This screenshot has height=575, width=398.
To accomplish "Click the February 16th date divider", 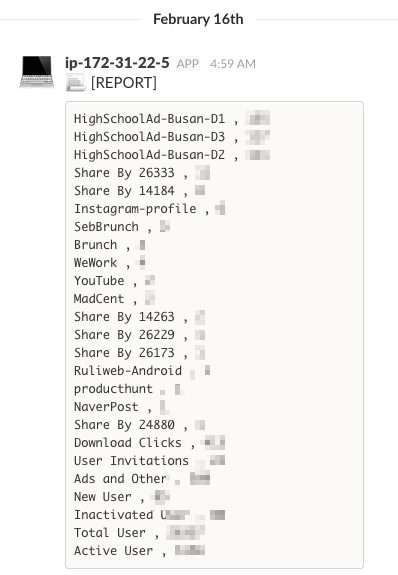I will tap(198, 19).
